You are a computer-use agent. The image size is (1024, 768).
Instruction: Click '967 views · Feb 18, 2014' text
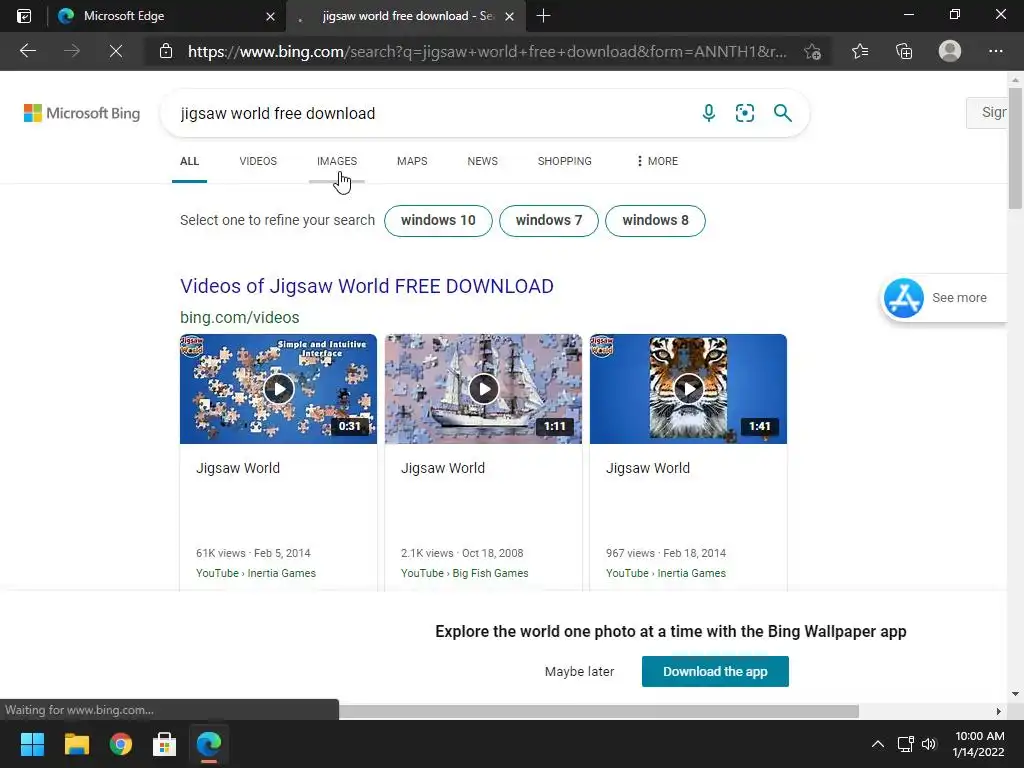[x=665, y=553]
